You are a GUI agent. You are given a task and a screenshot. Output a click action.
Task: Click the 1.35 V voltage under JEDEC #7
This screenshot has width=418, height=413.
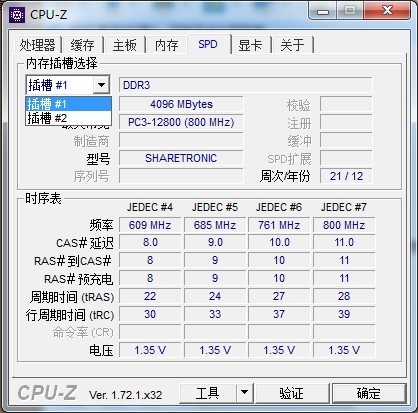tap(344, 350)
